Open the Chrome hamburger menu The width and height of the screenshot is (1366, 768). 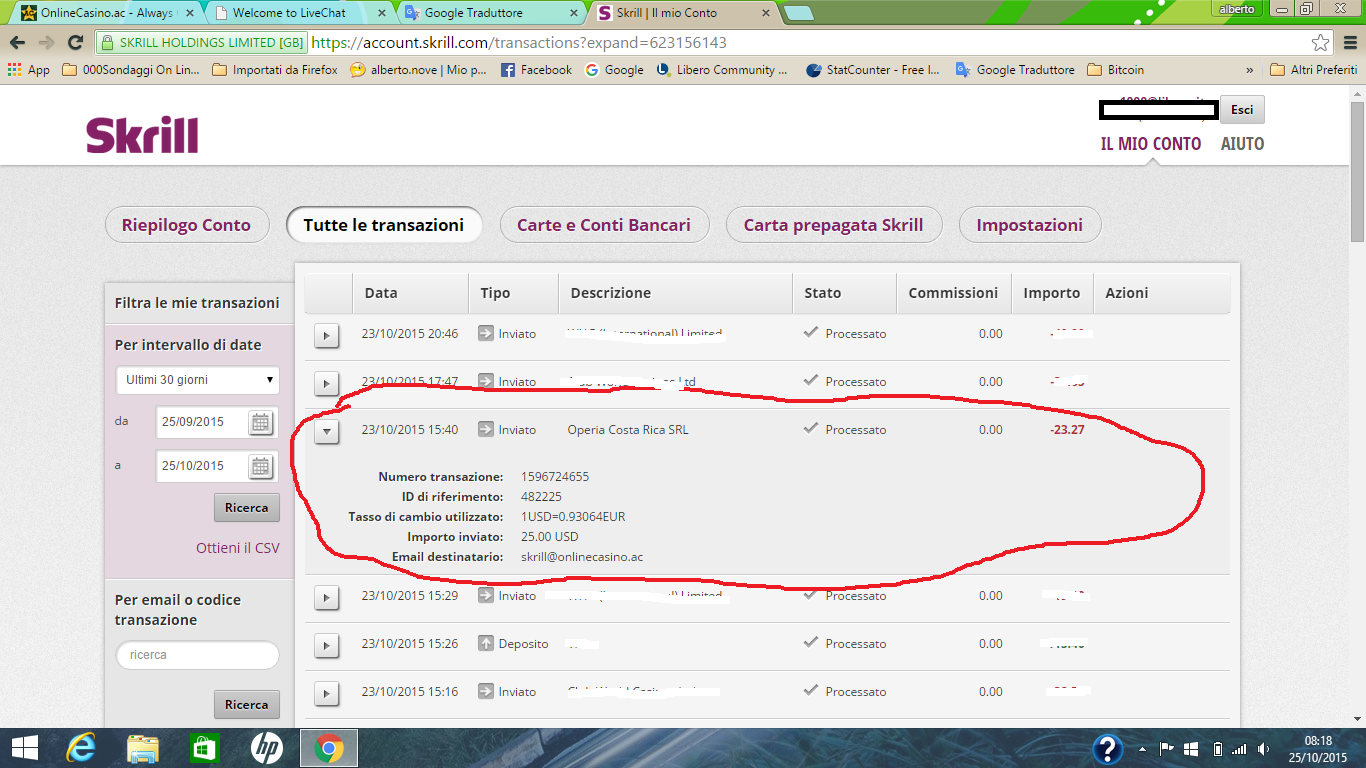(1348, 43)
